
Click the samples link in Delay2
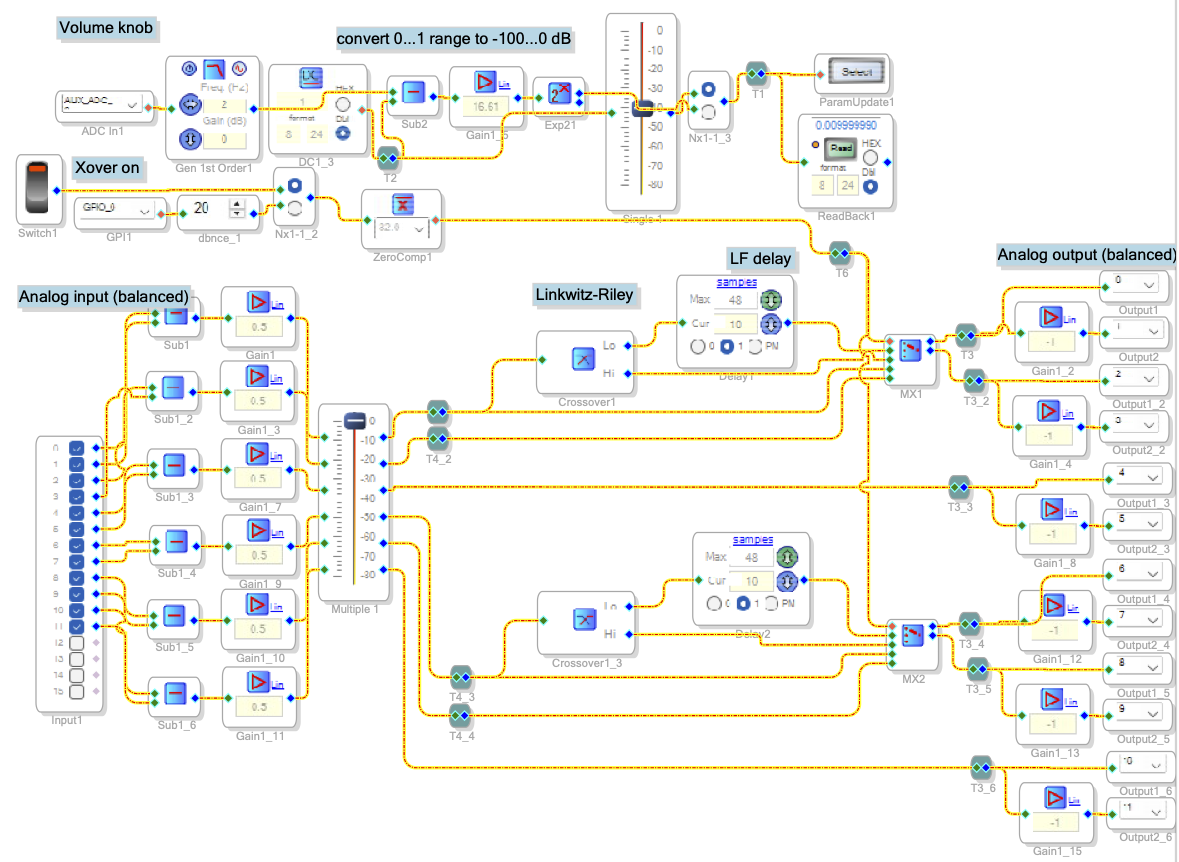point(753,540)
